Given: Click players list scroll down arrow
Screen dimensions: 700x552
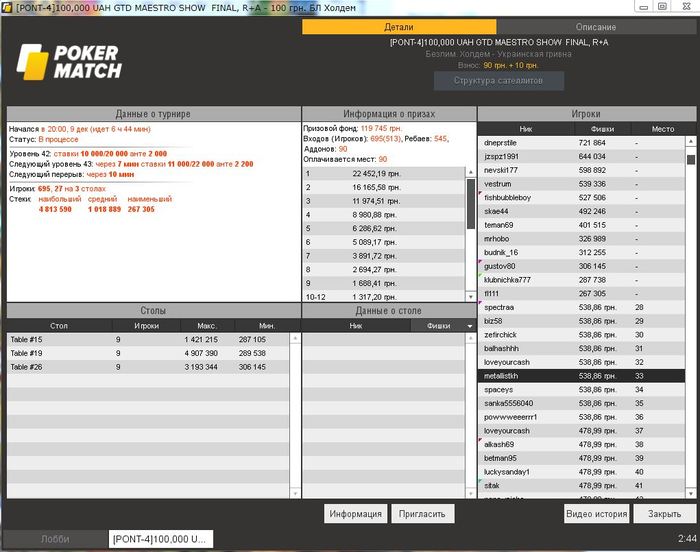Looking at the screenshot, I should tap(691, 493).
